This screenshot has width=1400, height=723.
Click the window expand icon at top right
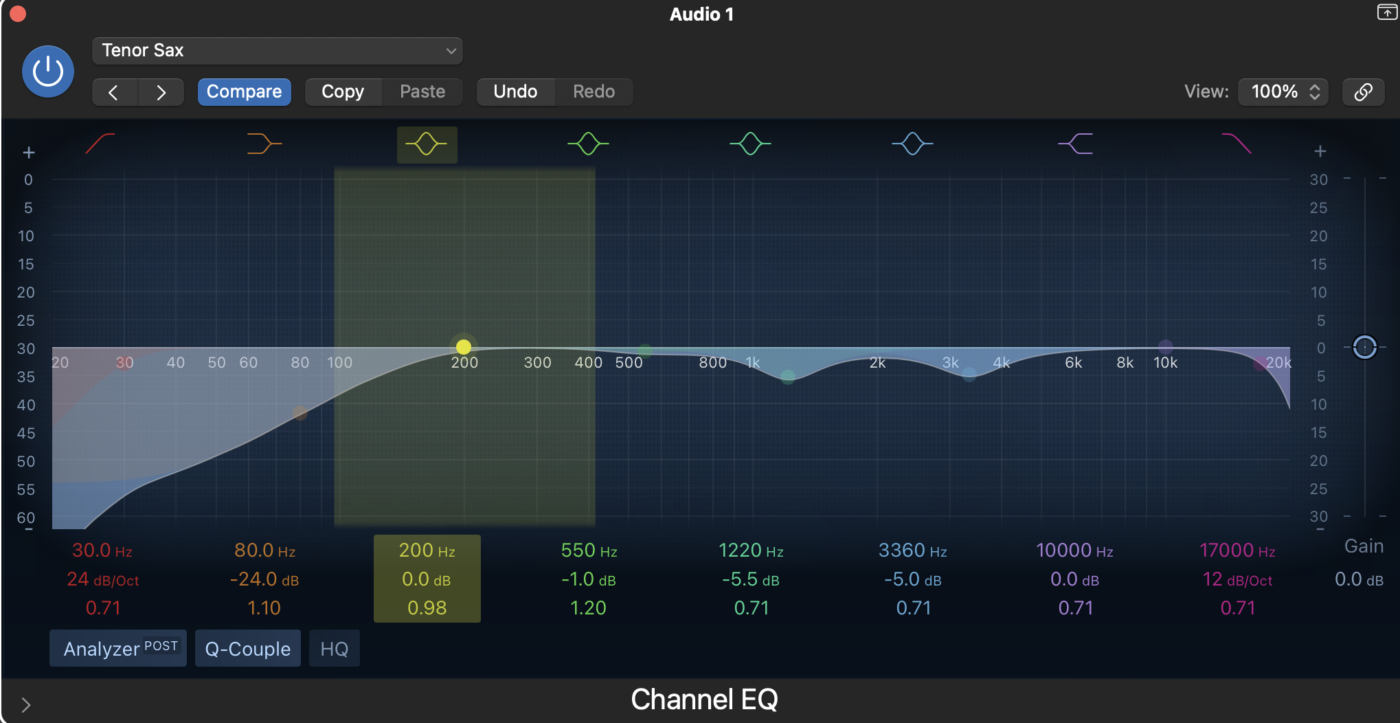(x=1385, y=13)
